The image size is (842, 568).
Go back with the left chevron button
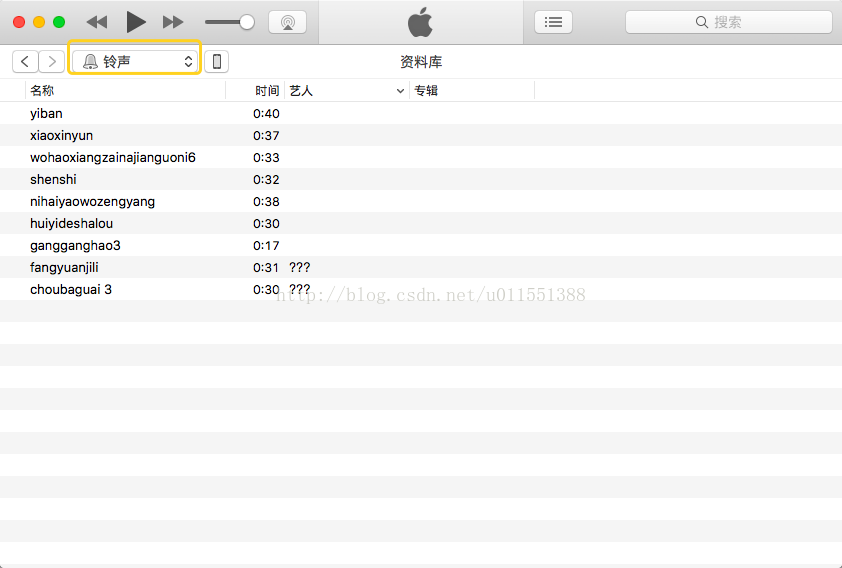click(25, 62)
